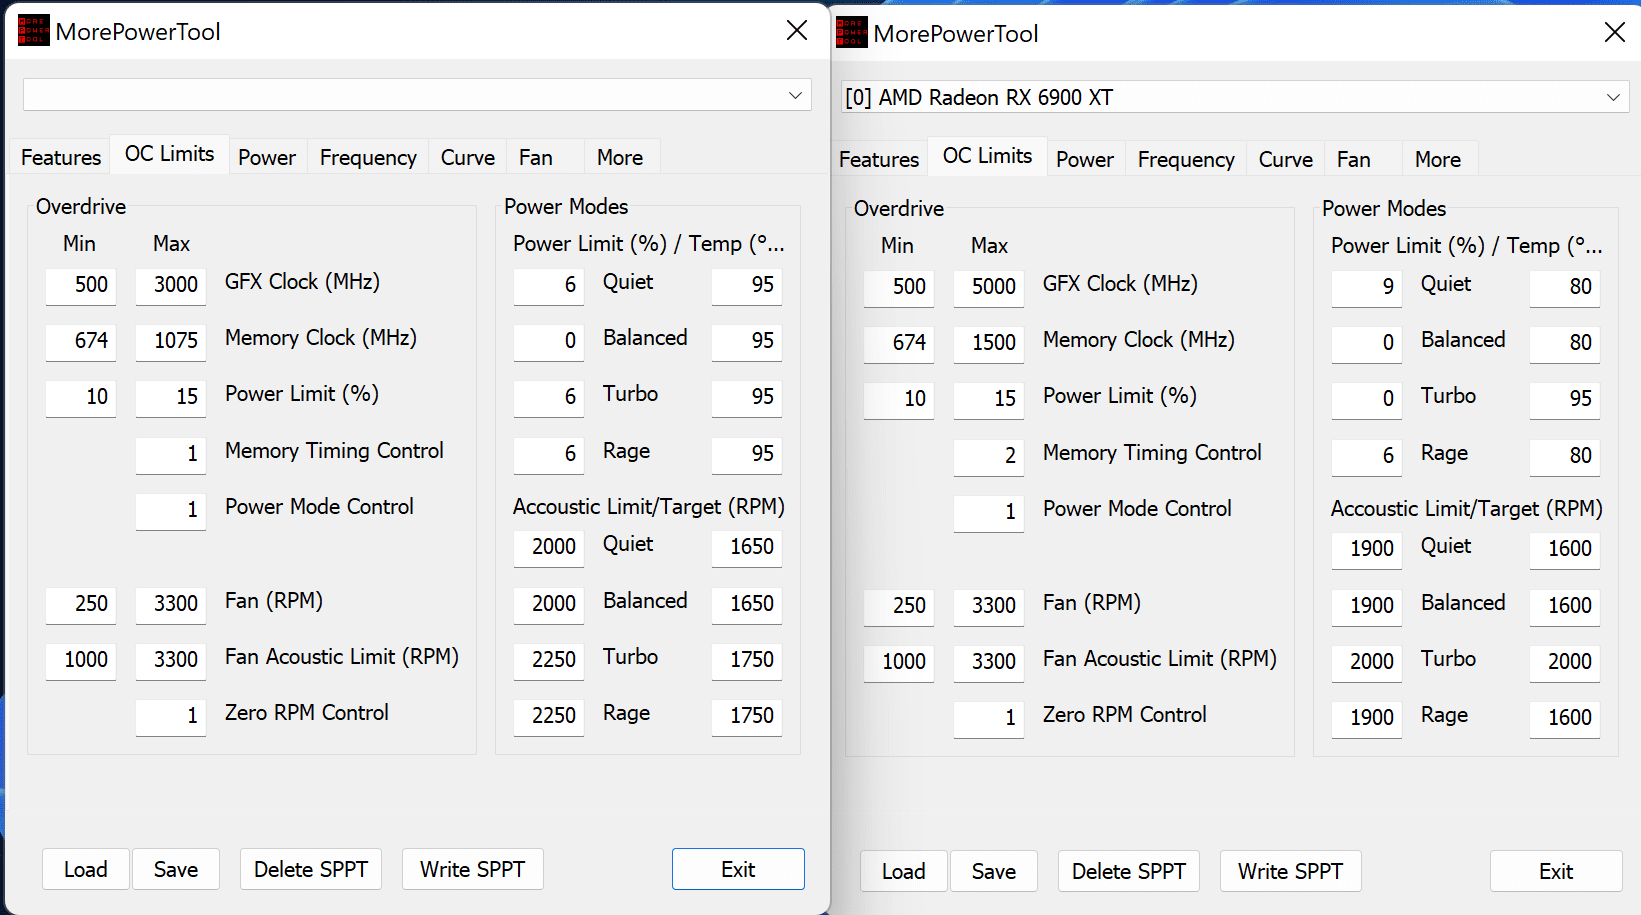Edit Quiet acoustic limit 2000 in left window

click(549, 547)
